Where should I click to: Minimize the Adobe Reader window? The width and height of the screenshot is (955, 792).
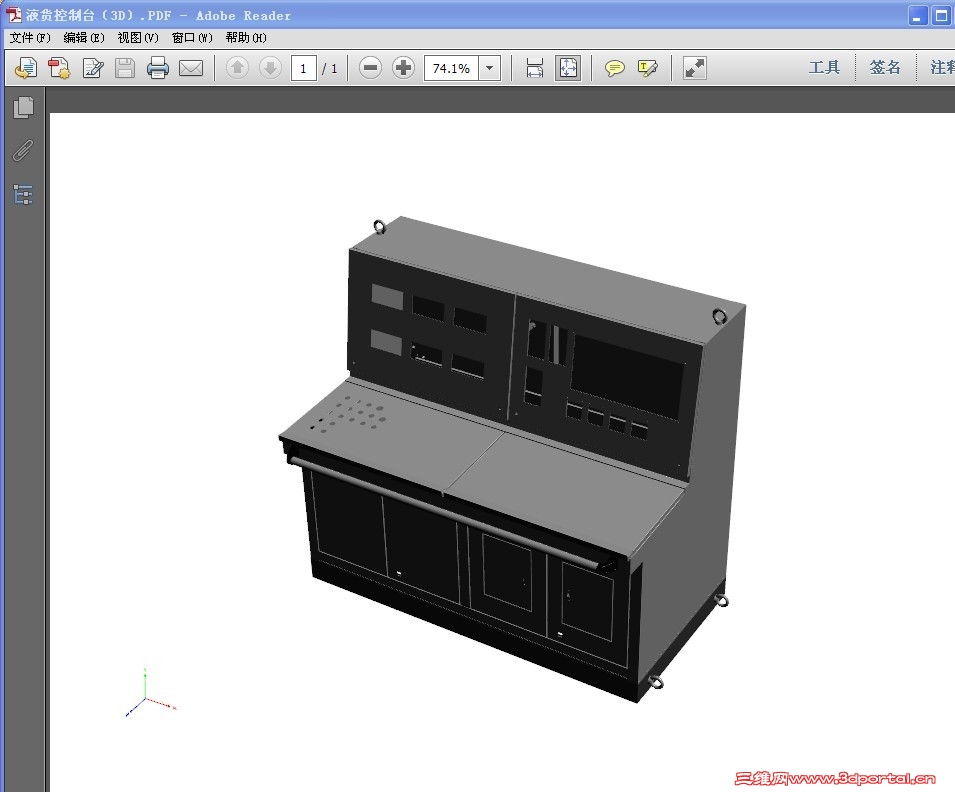pos(918,15)
